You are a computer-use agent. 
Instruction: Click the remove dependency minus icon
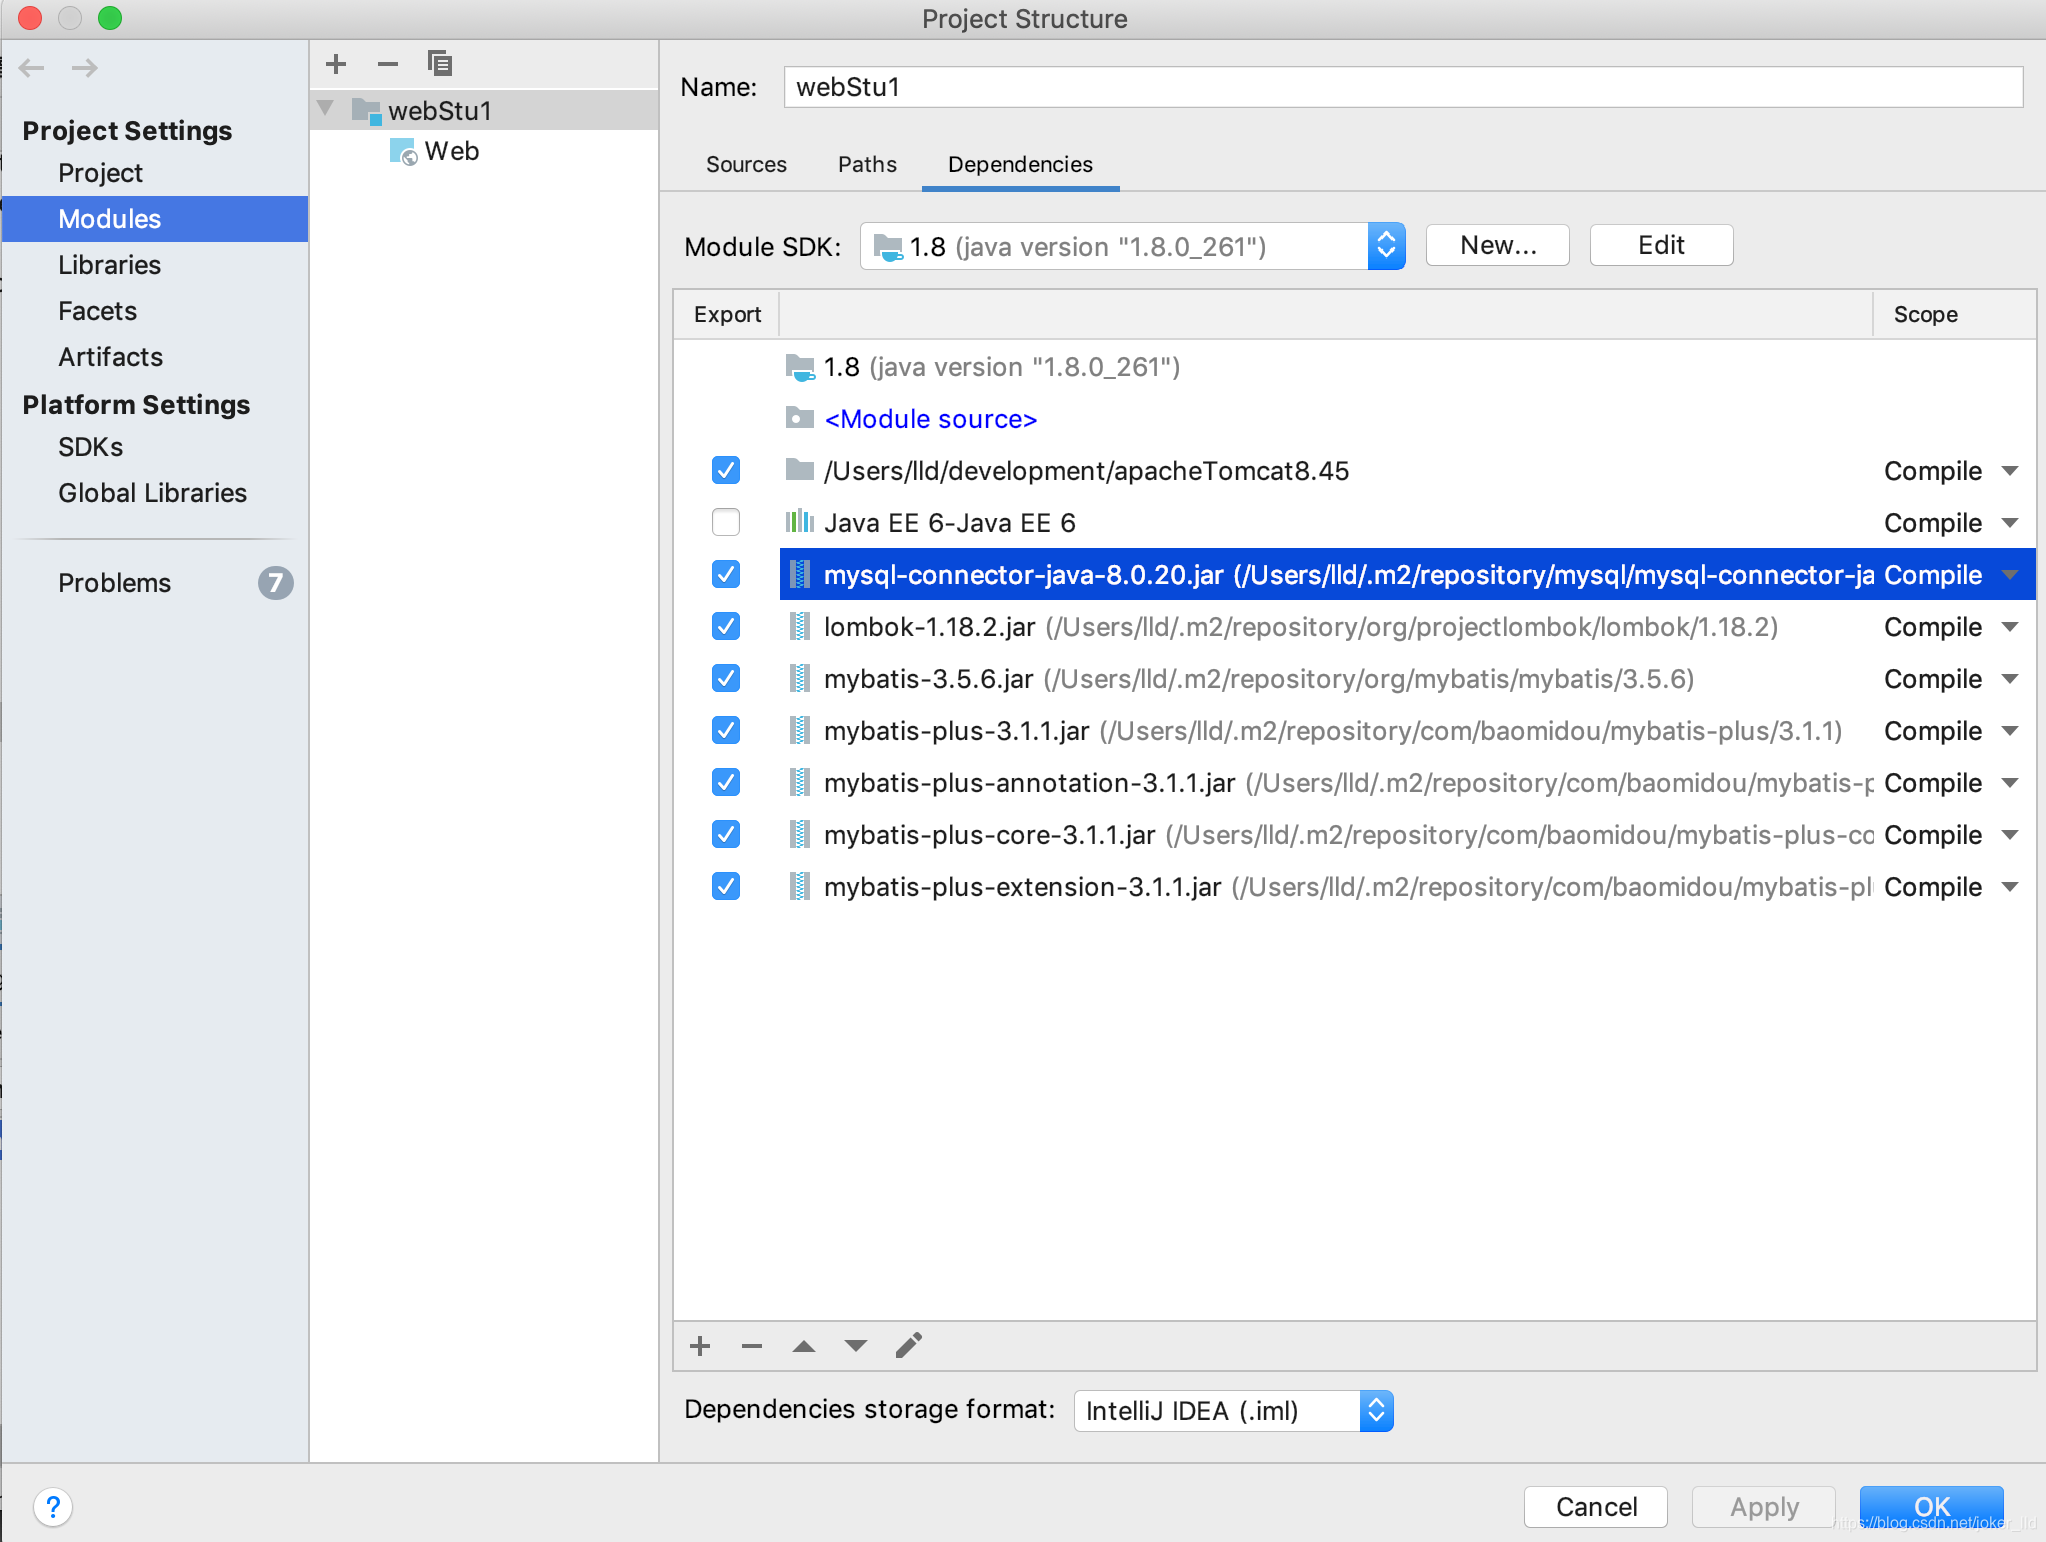coord(748,1348)
